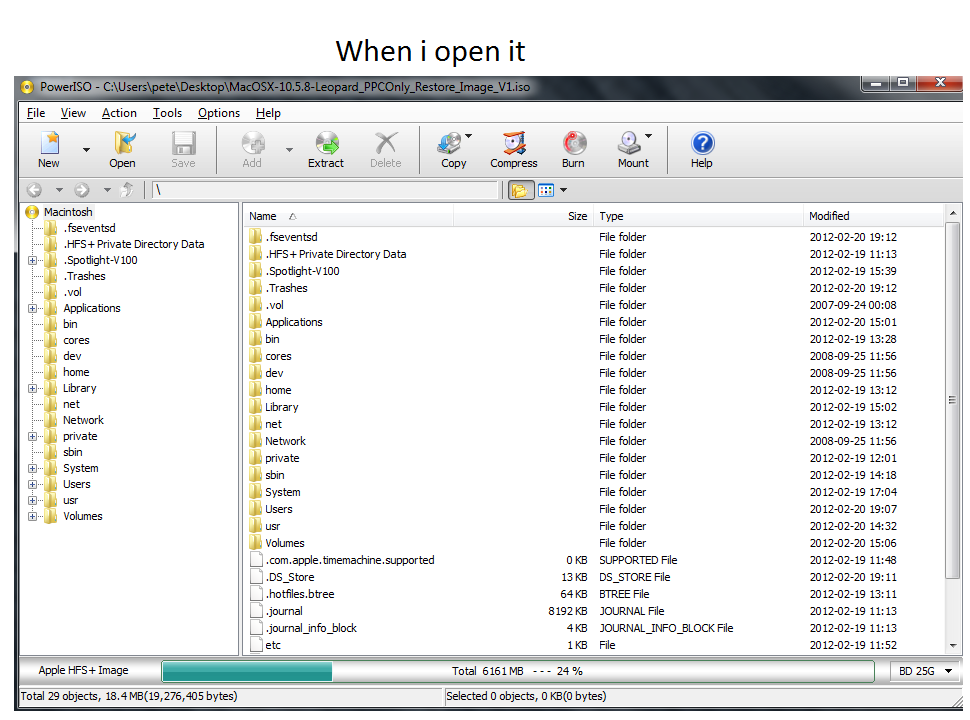This screenshot has height=720, width=970.
Task: Select .com.apple.timemachine.supported file row
Action: pyautogui.click(x=594, y=560)
